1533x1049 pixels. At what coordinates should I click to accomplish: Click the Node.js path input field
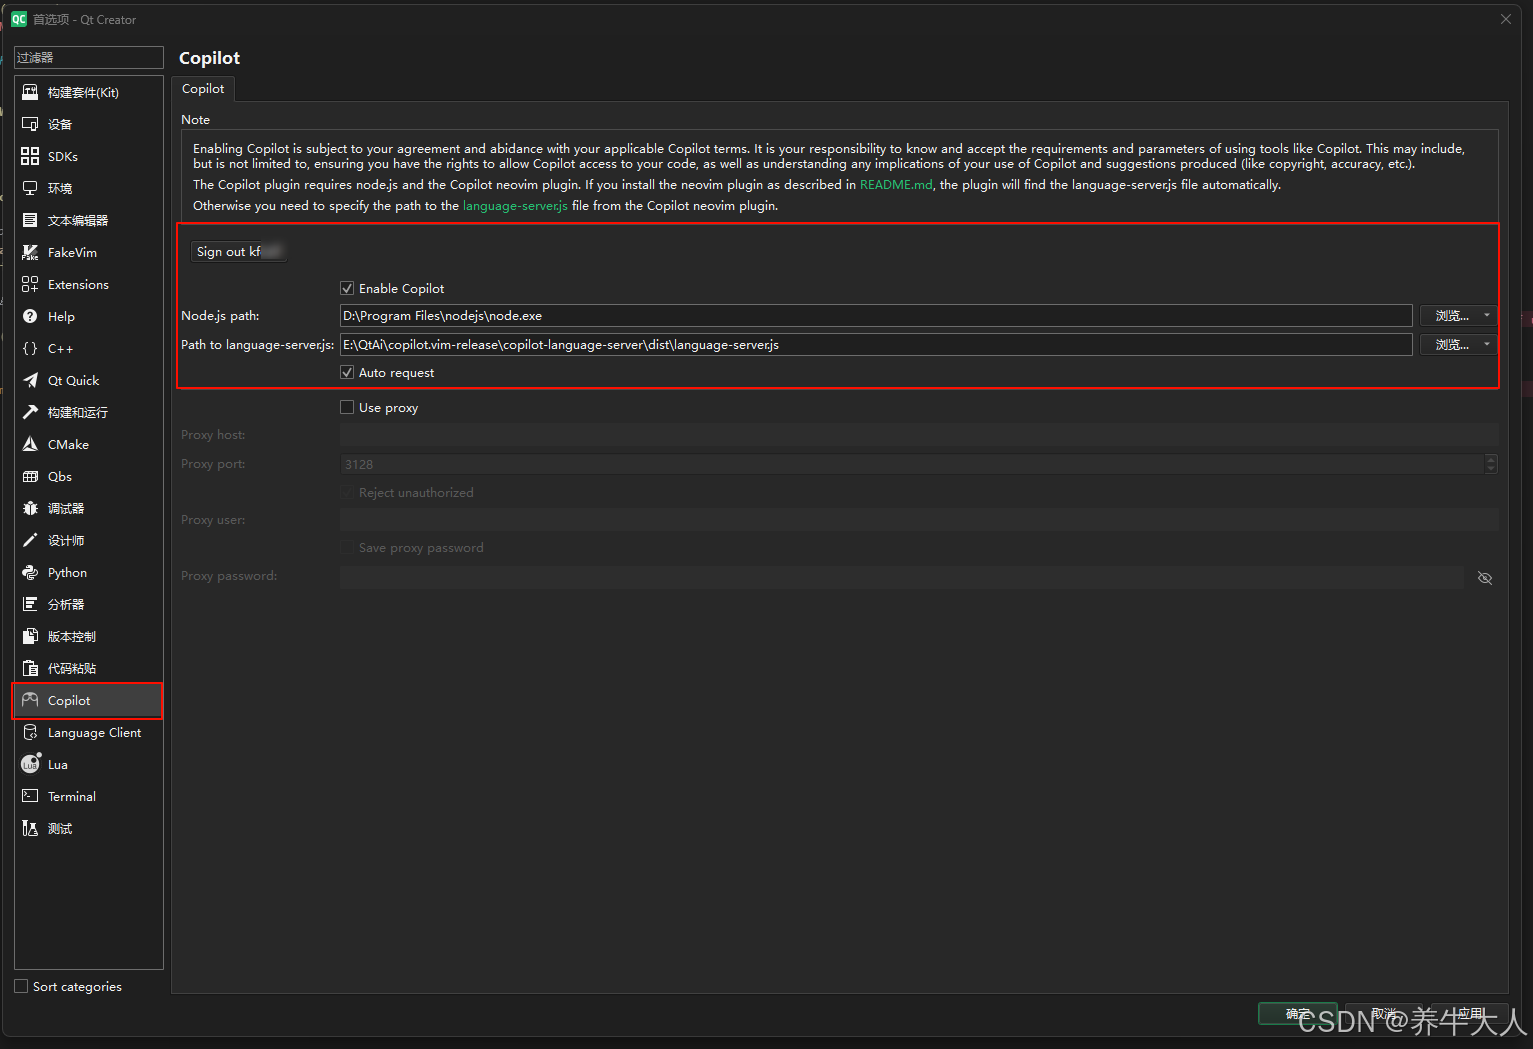(876, 315)
